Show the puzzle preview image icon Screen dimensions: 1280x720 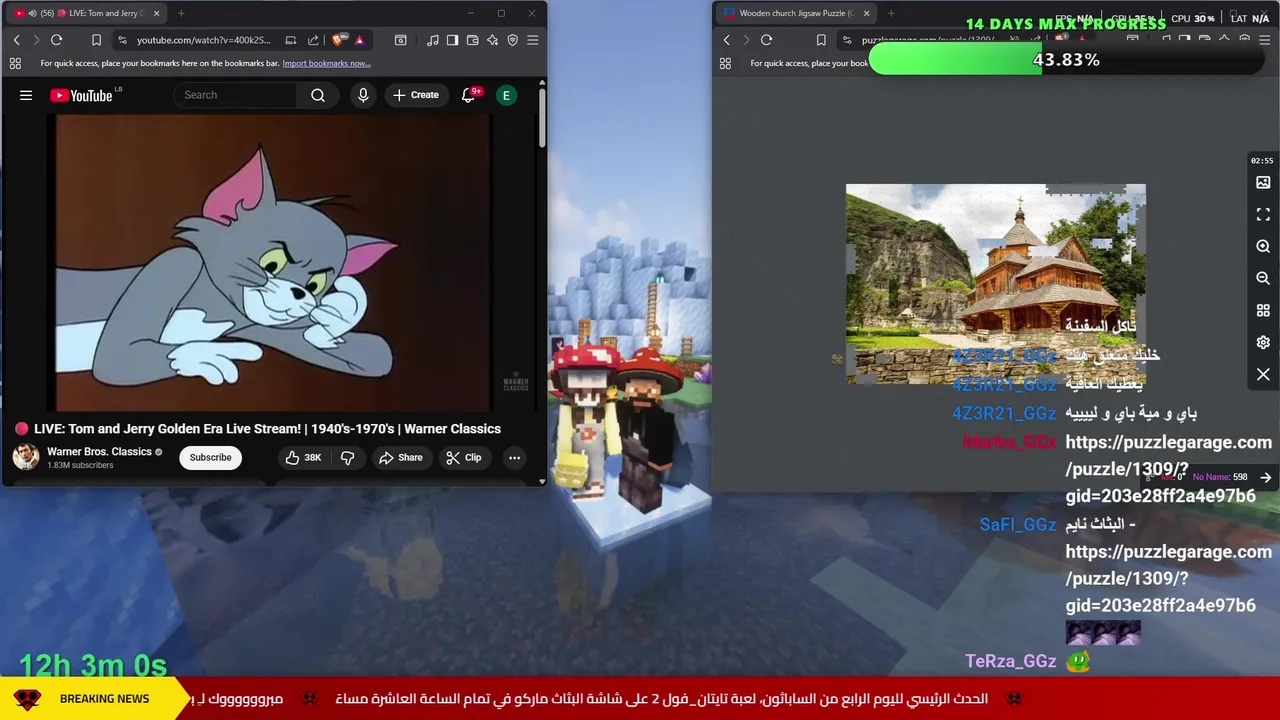tap(1263, 183)
